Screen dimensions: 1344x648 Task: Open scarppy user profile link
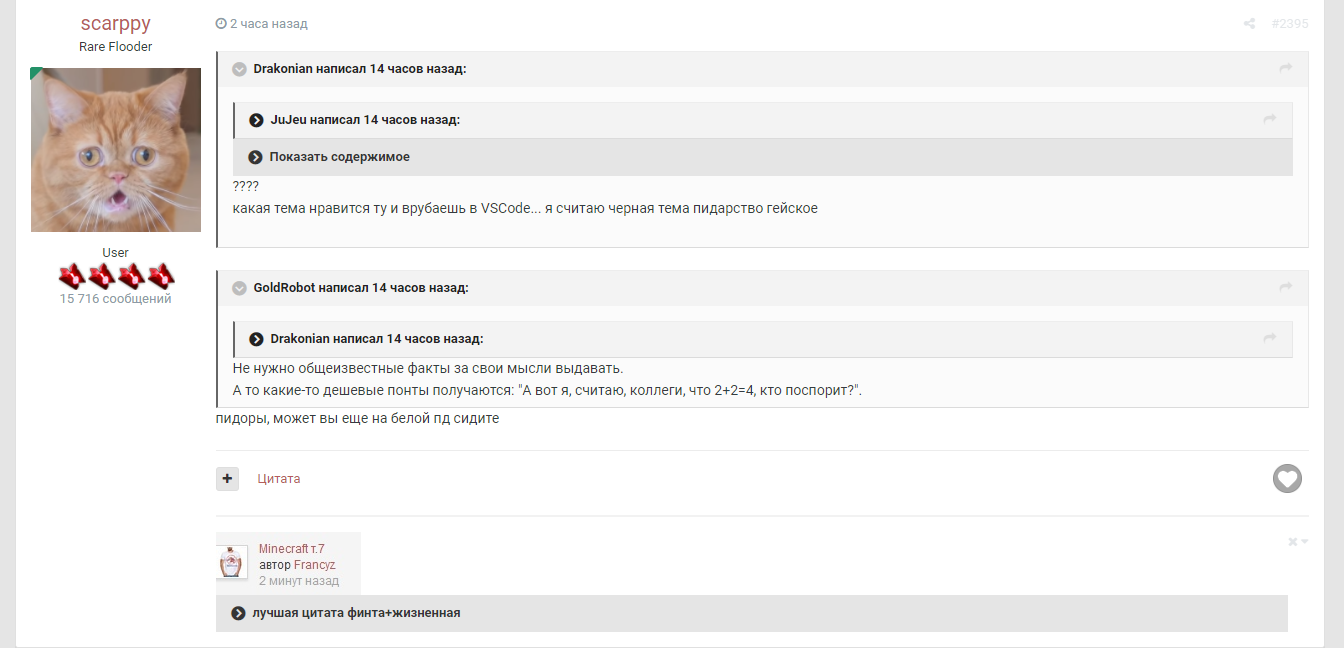tap(116, 24)
